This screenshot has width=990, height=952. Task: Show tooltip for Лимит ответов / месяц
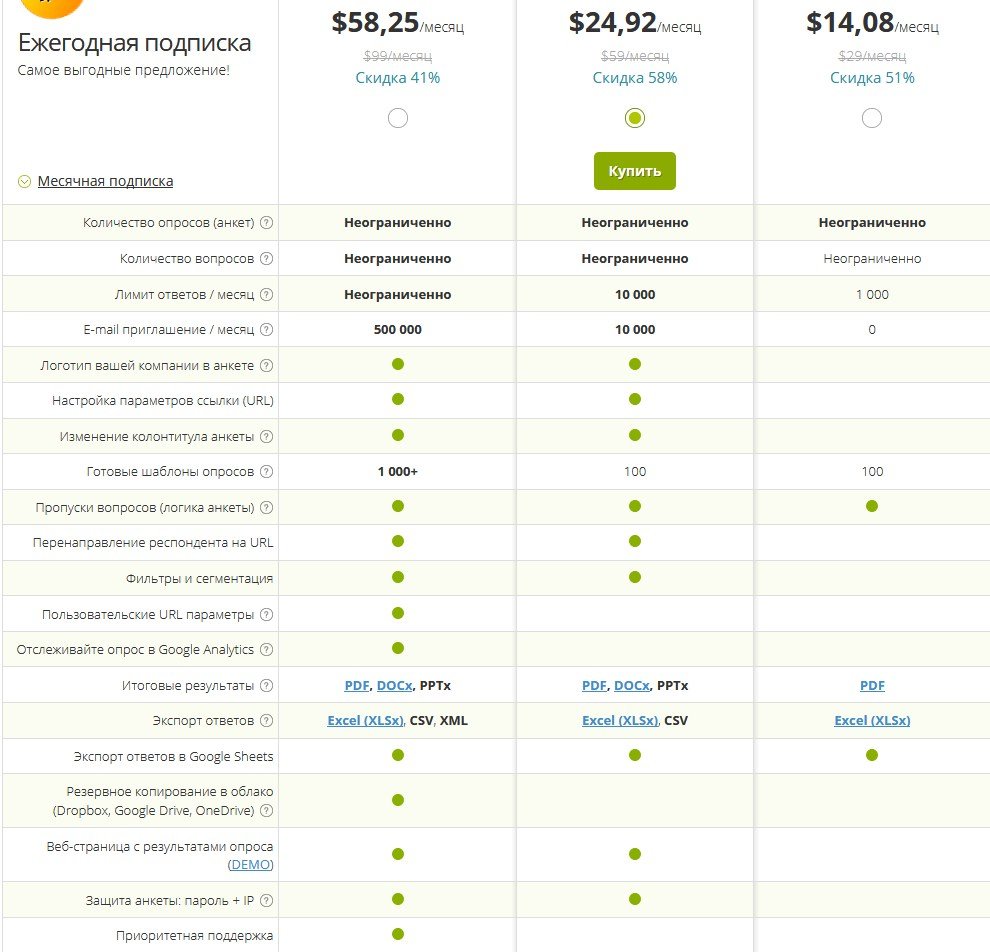(267, 294)
